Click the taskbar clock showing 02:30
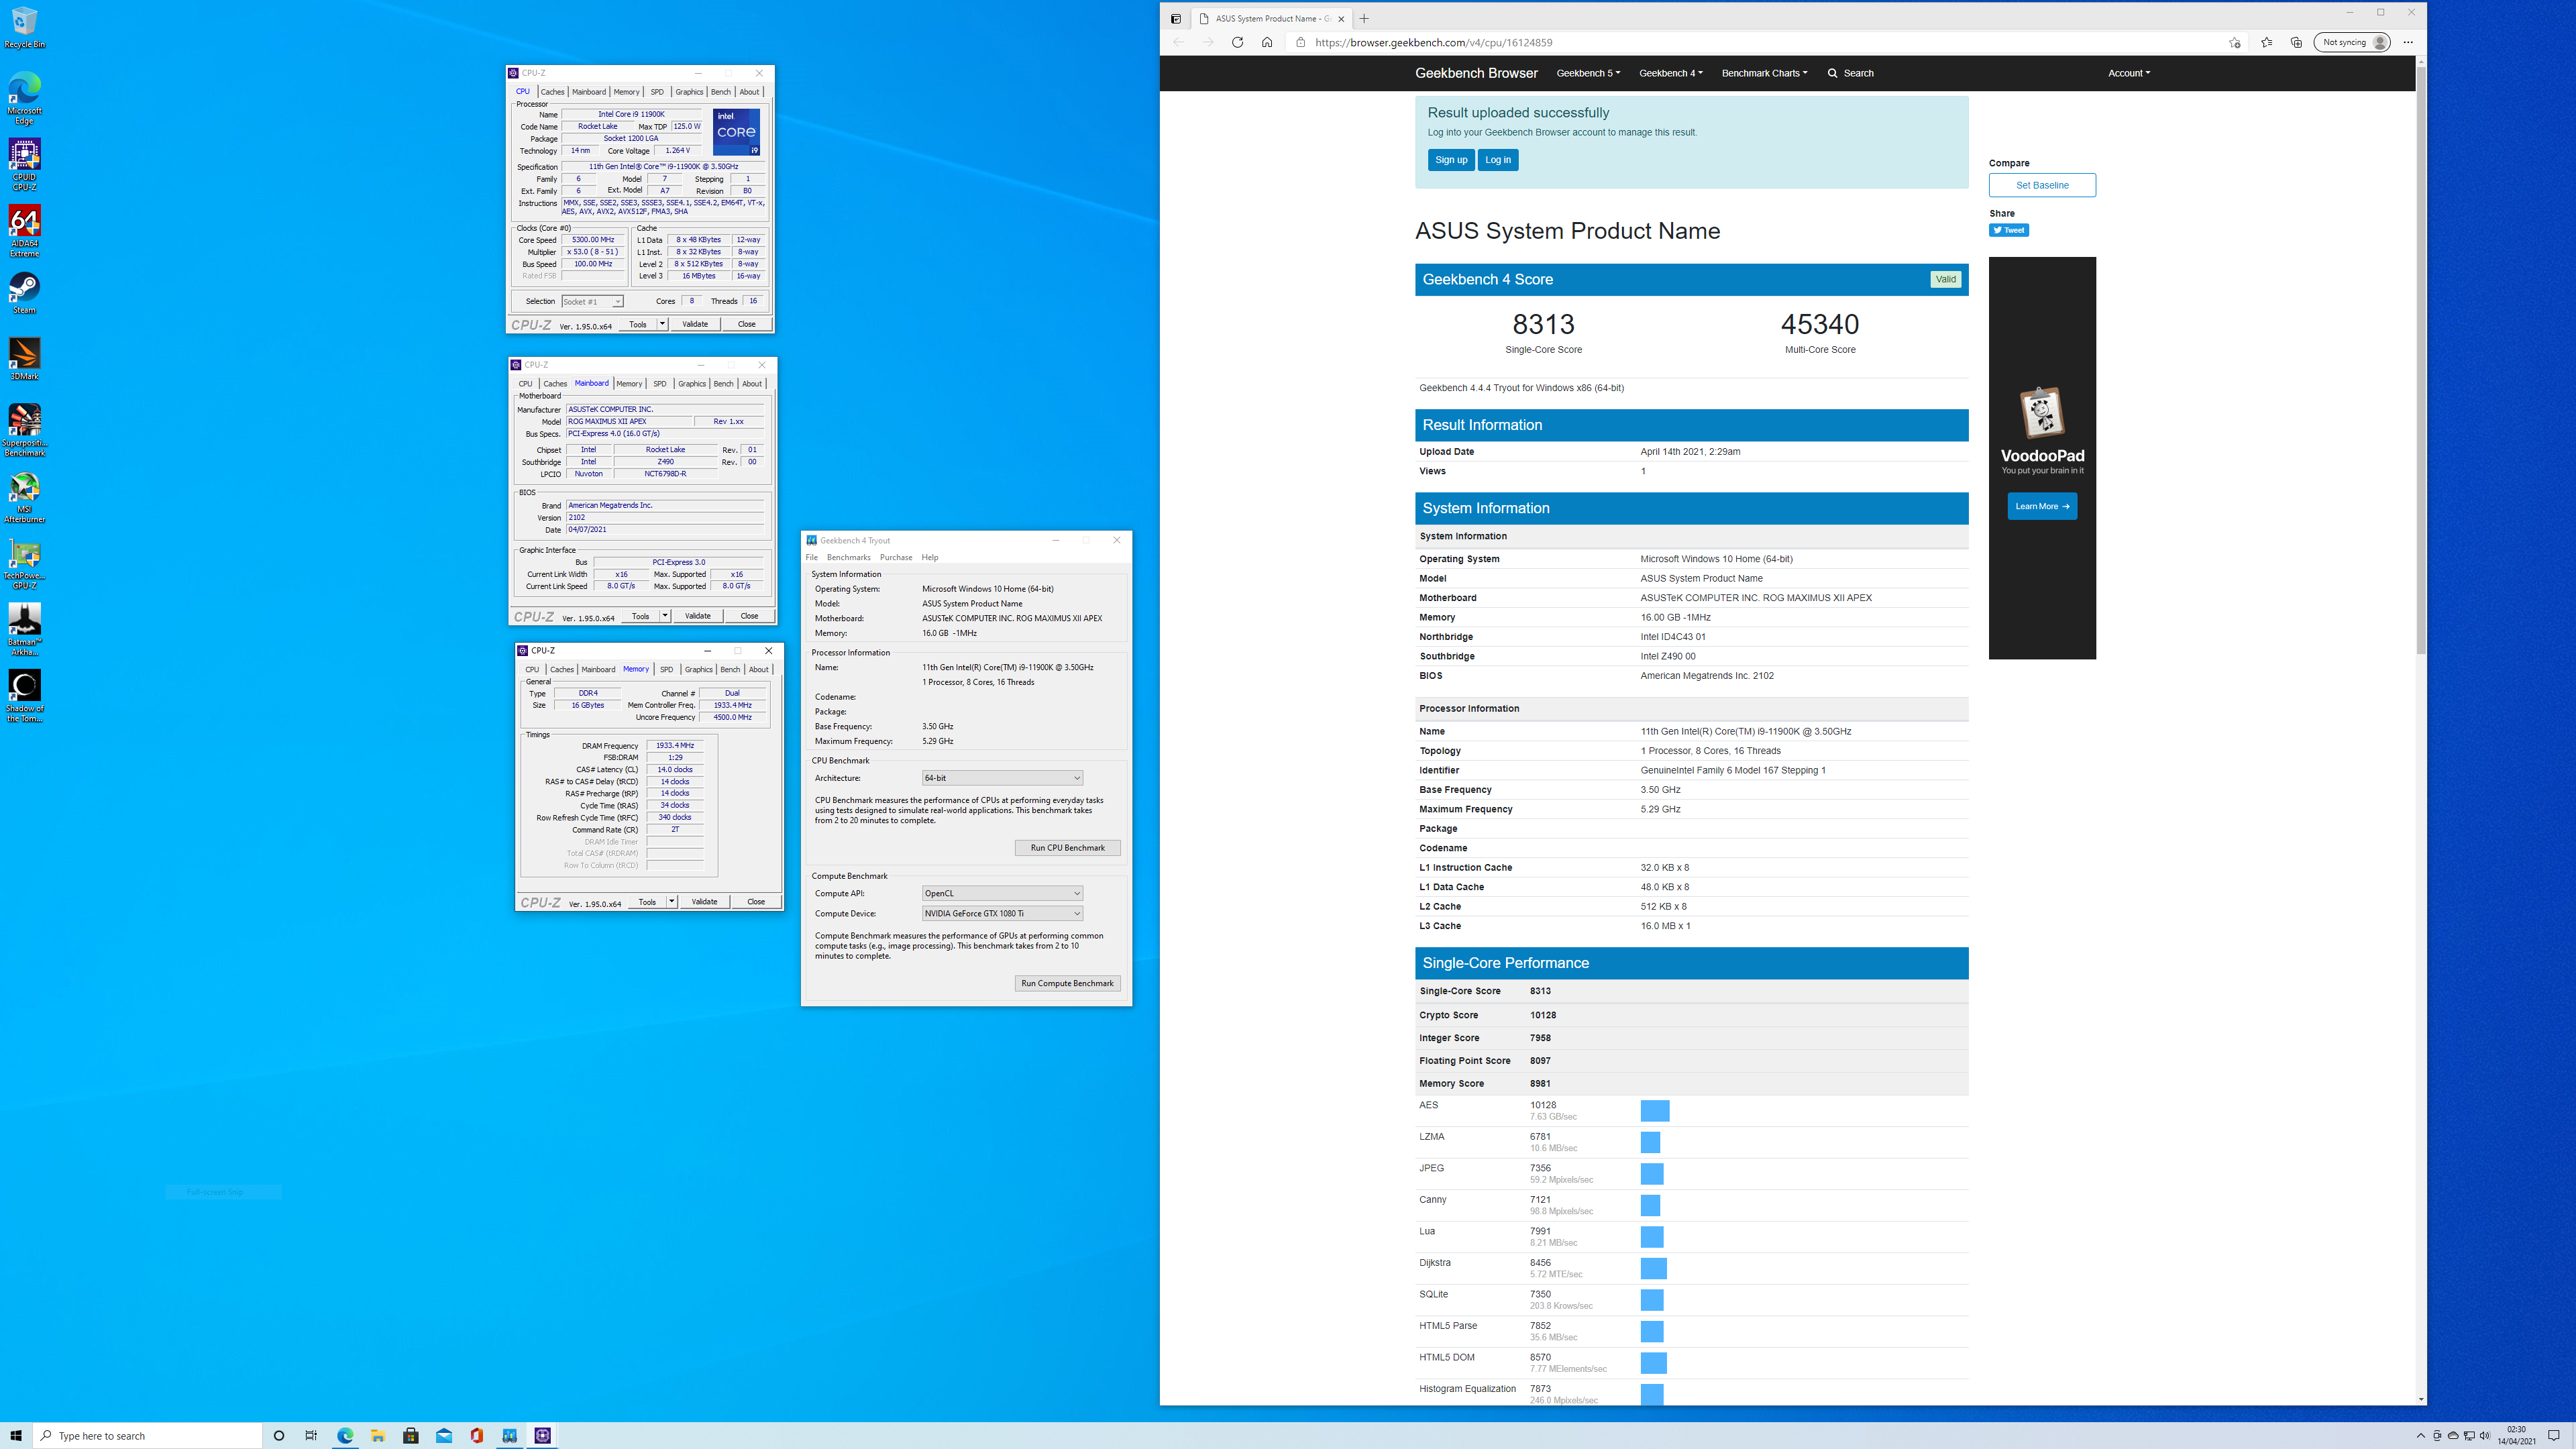This screenshot has height=1449, width=2576. [2516, 1435]
